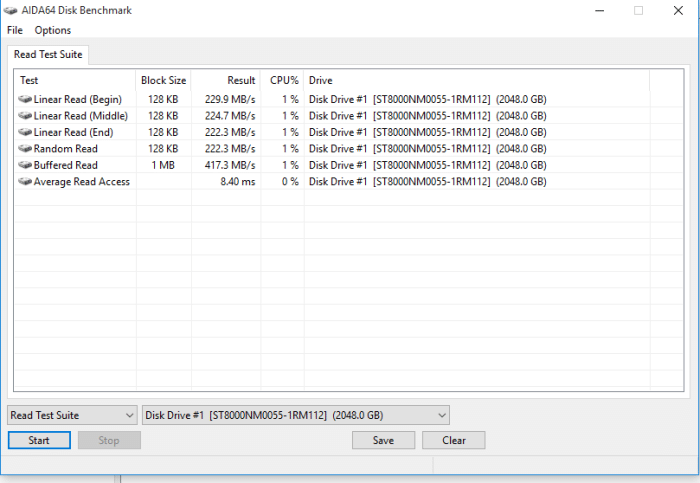Click the 1 % CPU cell in Linear Read (Middle) row
700x483 pixels.
click(290, 116)
